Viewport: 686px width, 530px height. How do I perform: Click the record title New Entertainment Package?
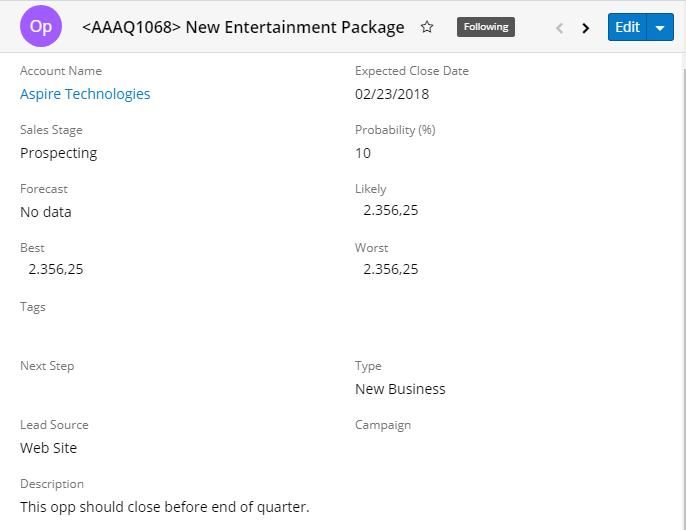coord(243,27)
